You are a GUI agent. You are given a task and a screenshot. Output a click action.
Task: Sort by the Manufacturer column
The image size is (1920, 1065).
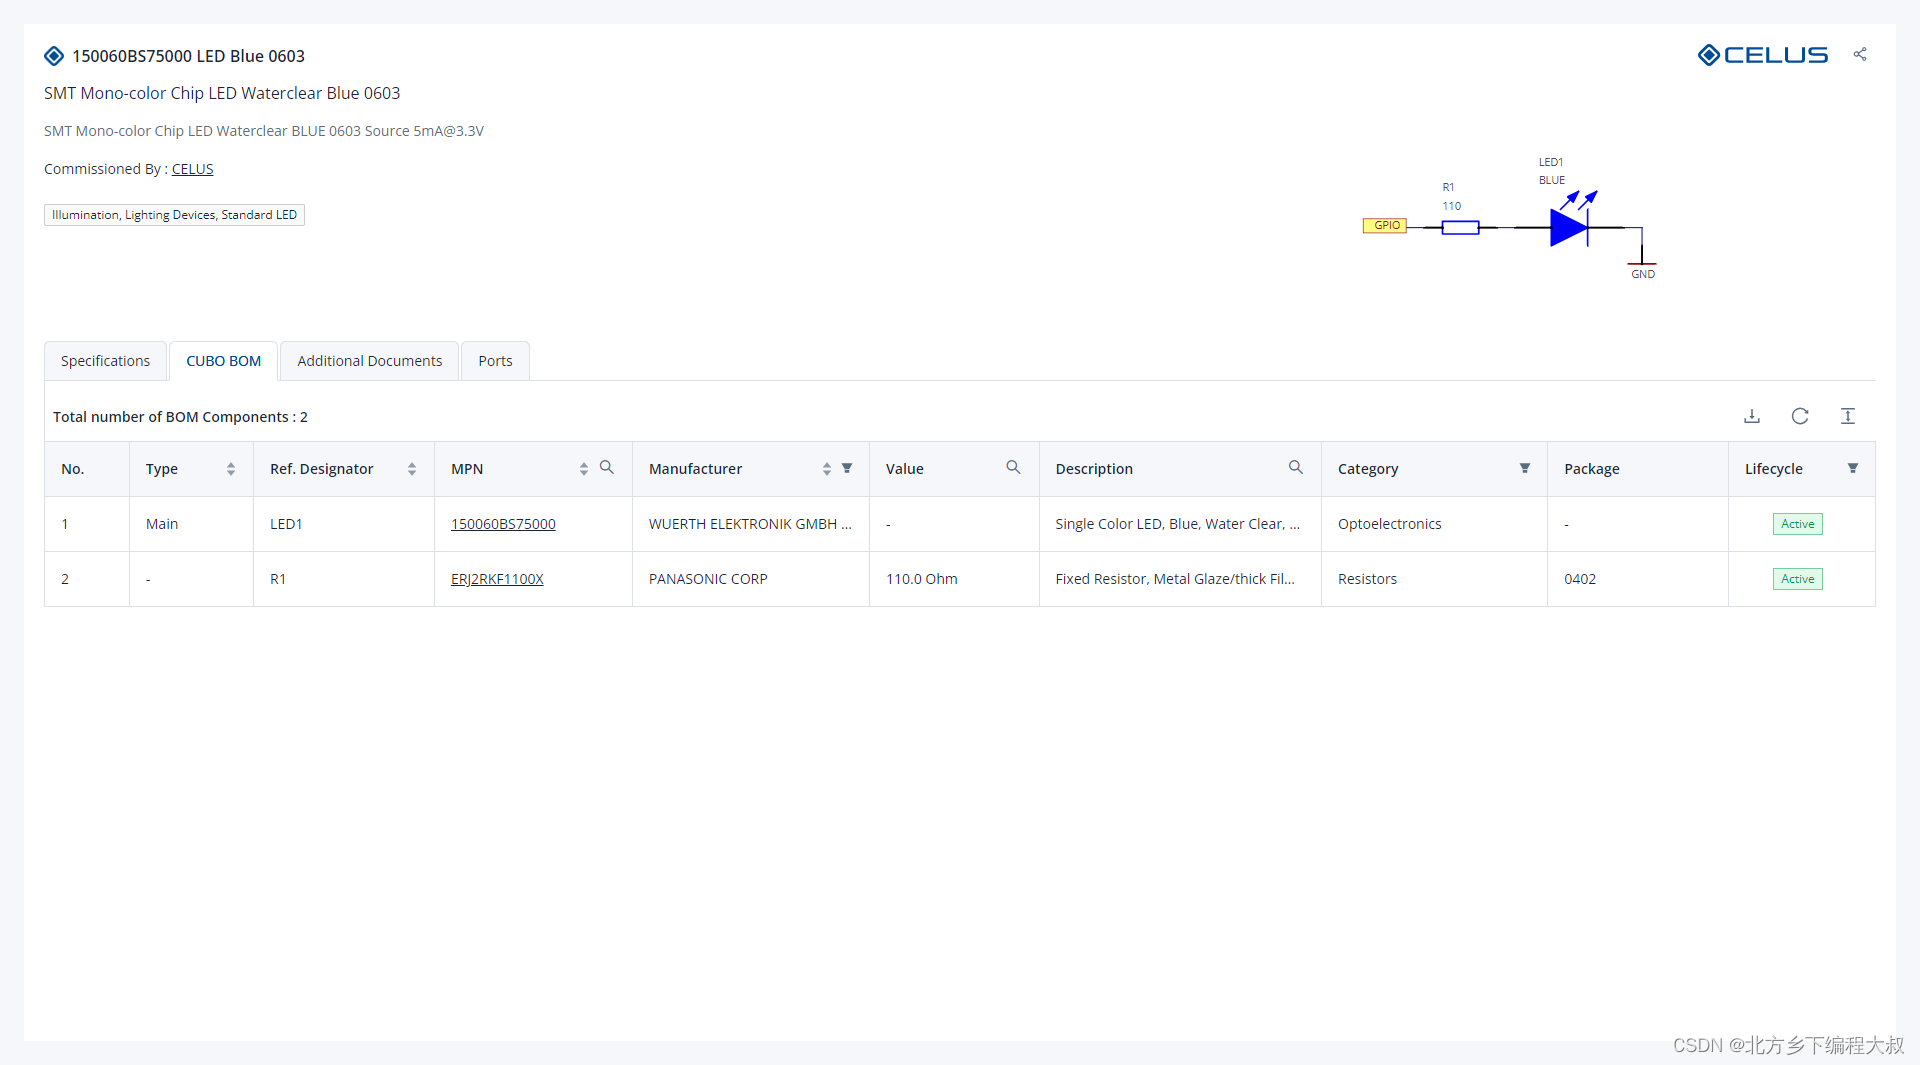[827, 469]
